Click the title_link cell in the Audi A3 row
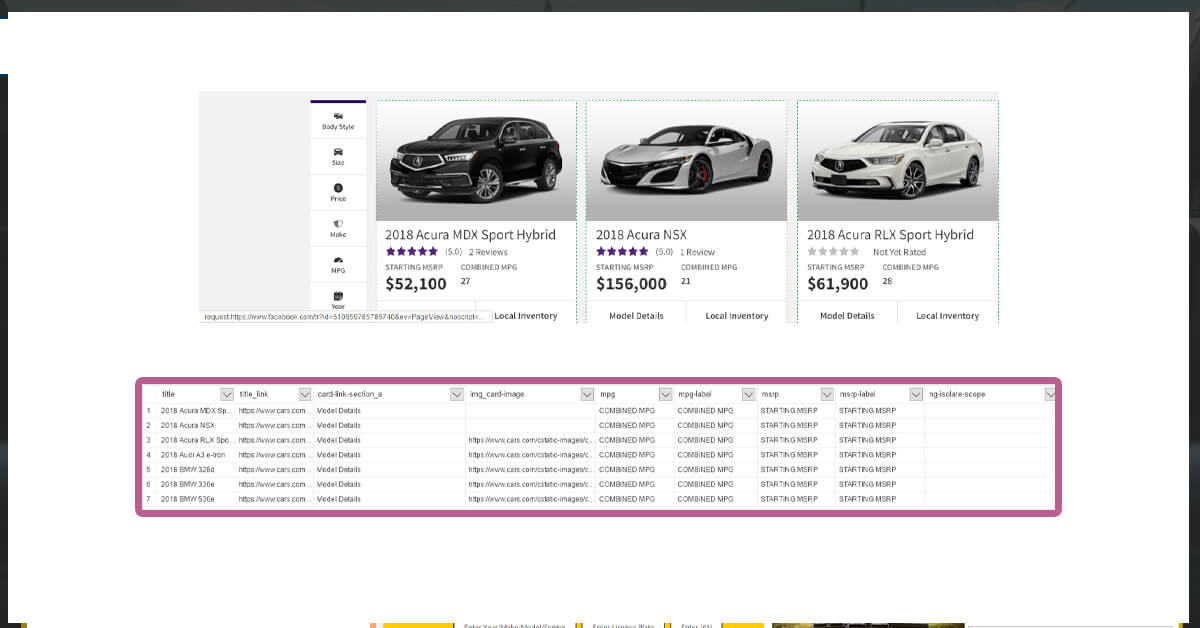Viewport: 1200px width, 628px height. 274,455
